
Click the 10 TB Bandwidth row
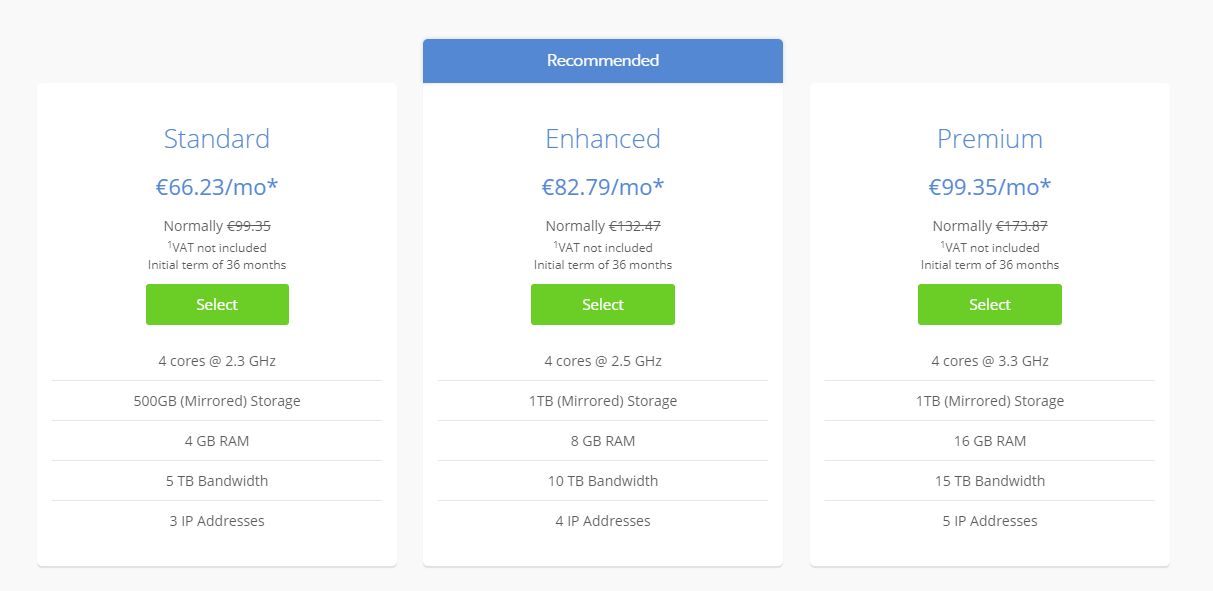[x=602, y=481]
